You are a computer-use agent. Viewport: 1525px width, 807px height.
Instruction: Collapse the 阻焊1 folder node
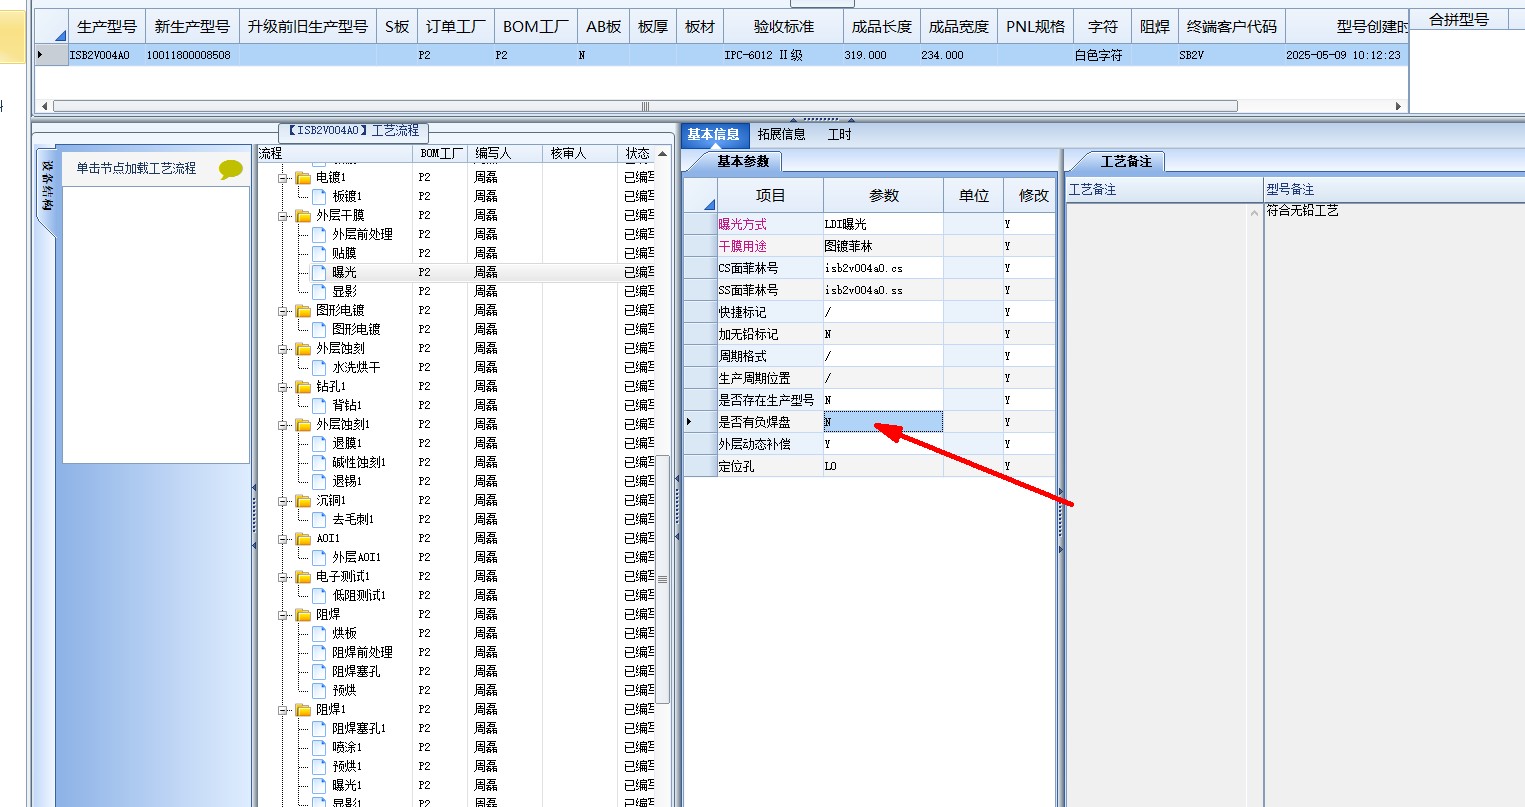click(284, 710)
